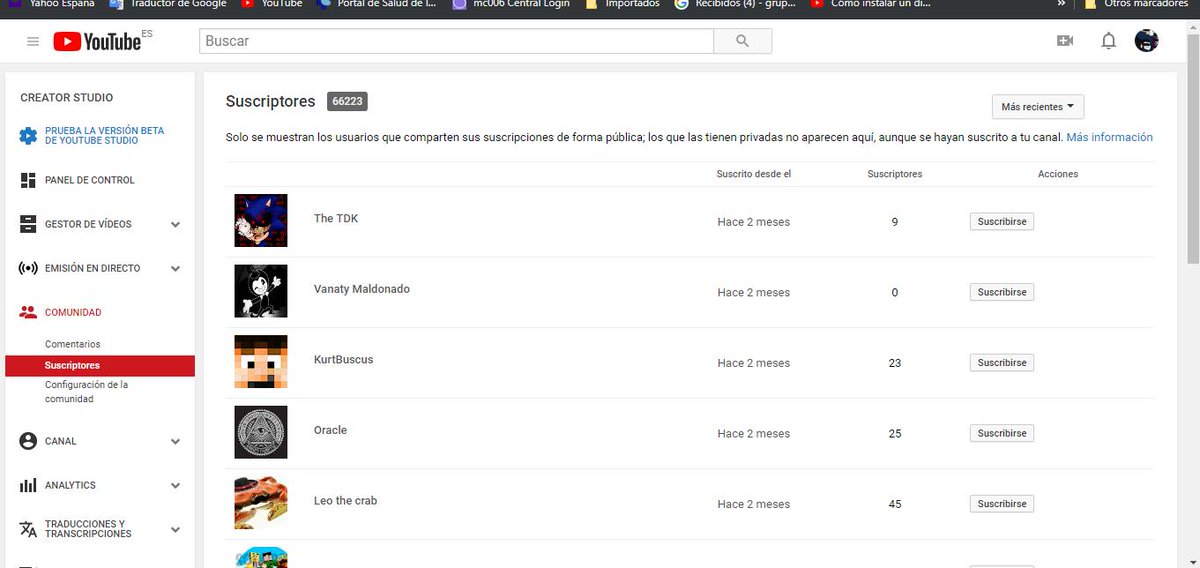Image resolution: width=1200 pixels, height=568 pixels.
Task: Click the channel name Oracle
Action: (330, 430)
